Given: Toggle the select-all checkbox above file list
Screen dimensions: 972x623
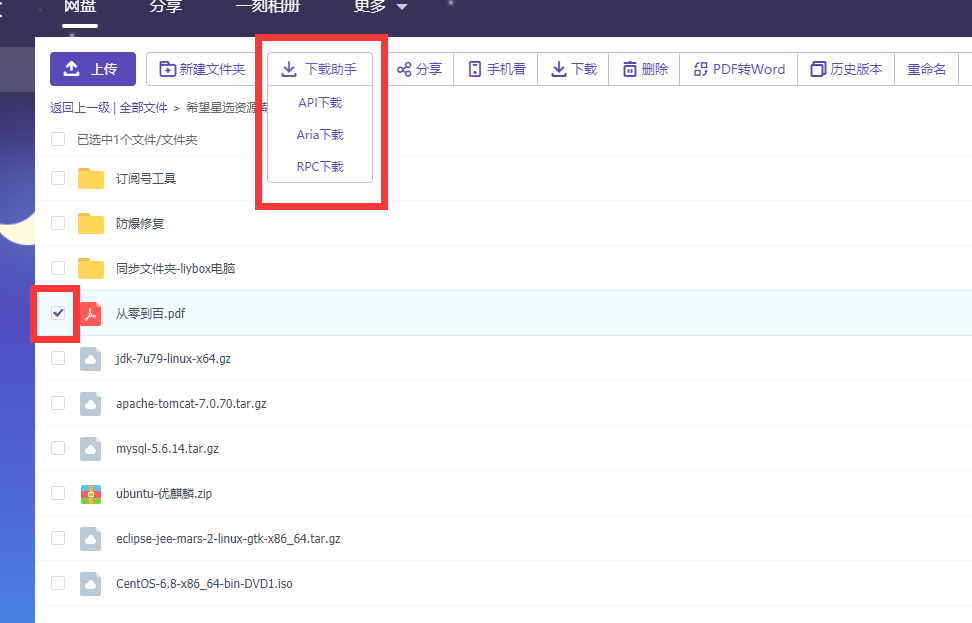Looking at the screenshot, I should 58,139.
